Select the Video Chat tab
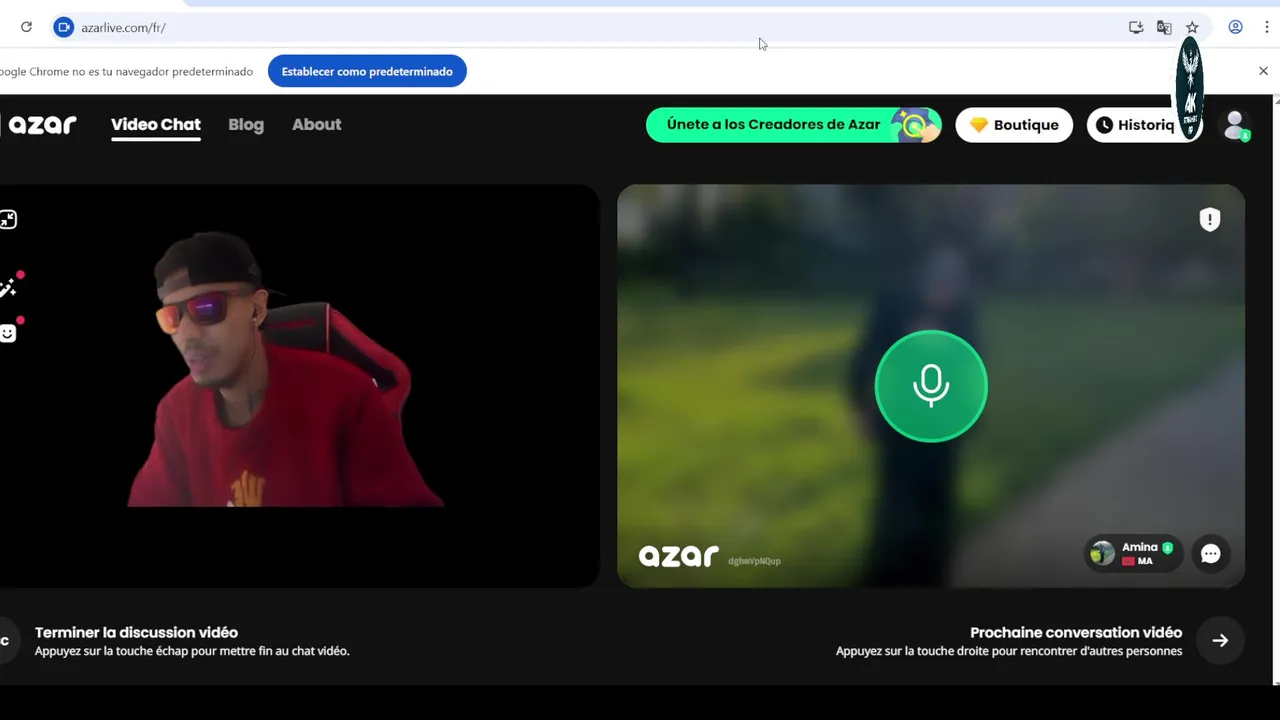The width and height of the screenshot is (1280, 720). click(x=156, y=125)
